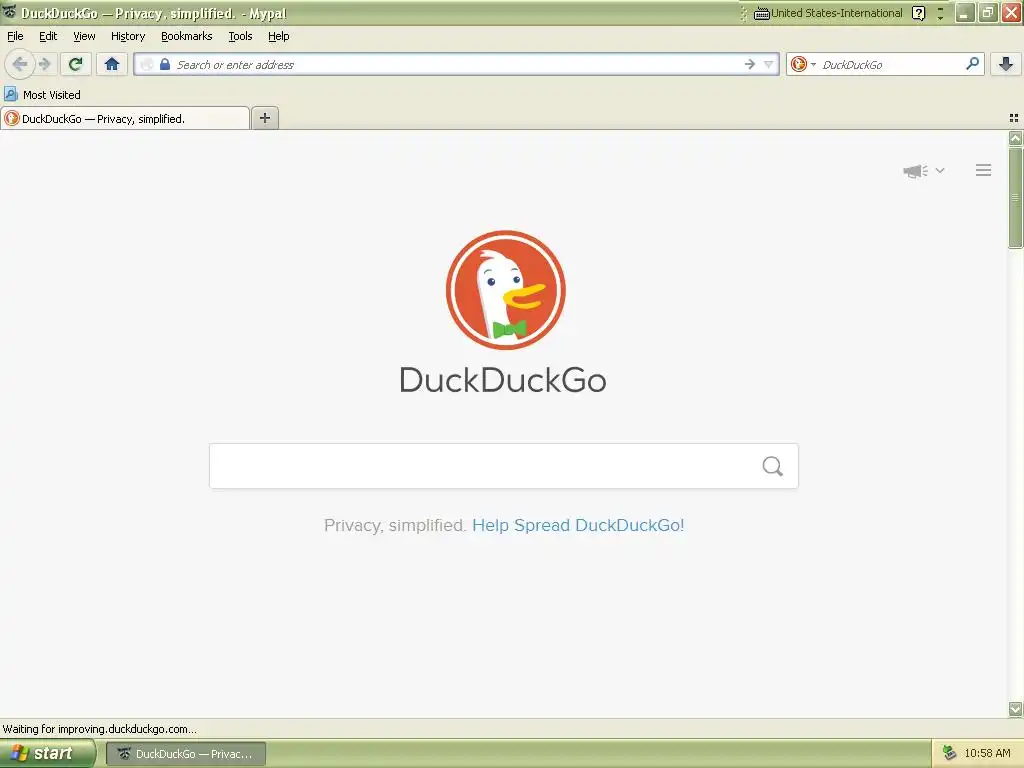This screenshot has height=768, width=1024.
Task: Click the 10:58 AM clock
Action: tap(987, 753)
